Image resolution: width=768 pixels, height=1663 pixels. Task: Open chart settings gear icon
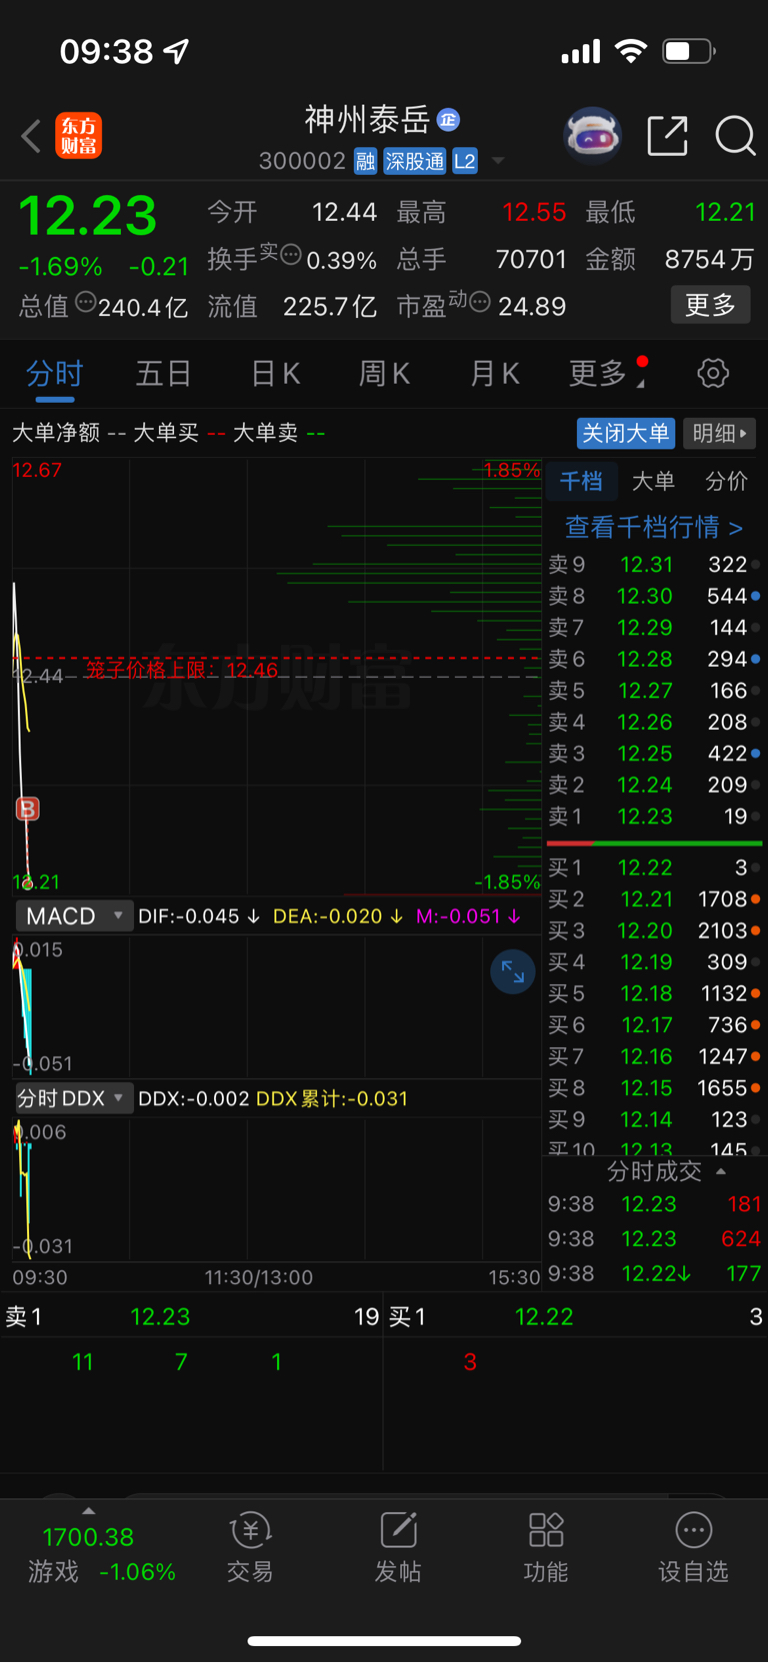(x=713, y=374)
